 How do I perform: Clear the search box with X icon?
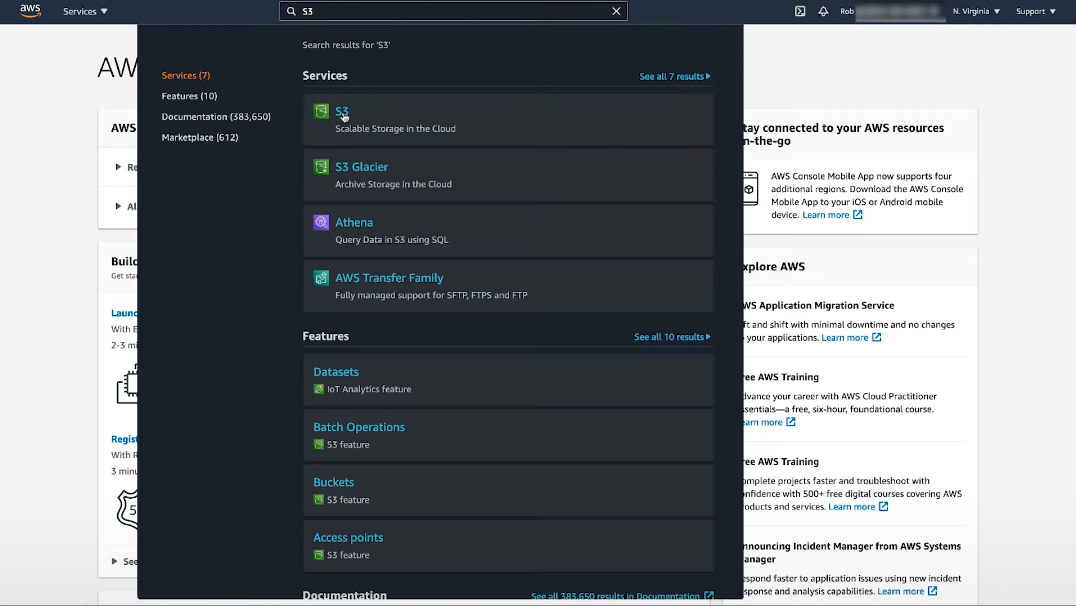[617, 12]
